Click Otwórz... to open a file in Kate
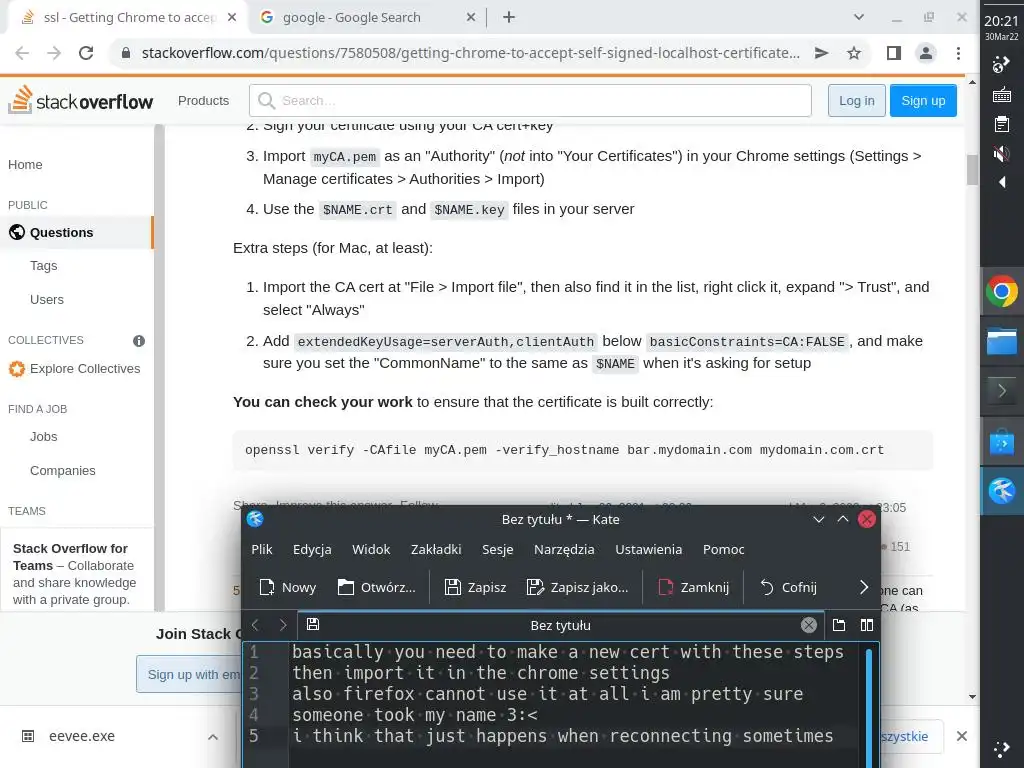The image size is (1024, 768). [x=377, y=587]
